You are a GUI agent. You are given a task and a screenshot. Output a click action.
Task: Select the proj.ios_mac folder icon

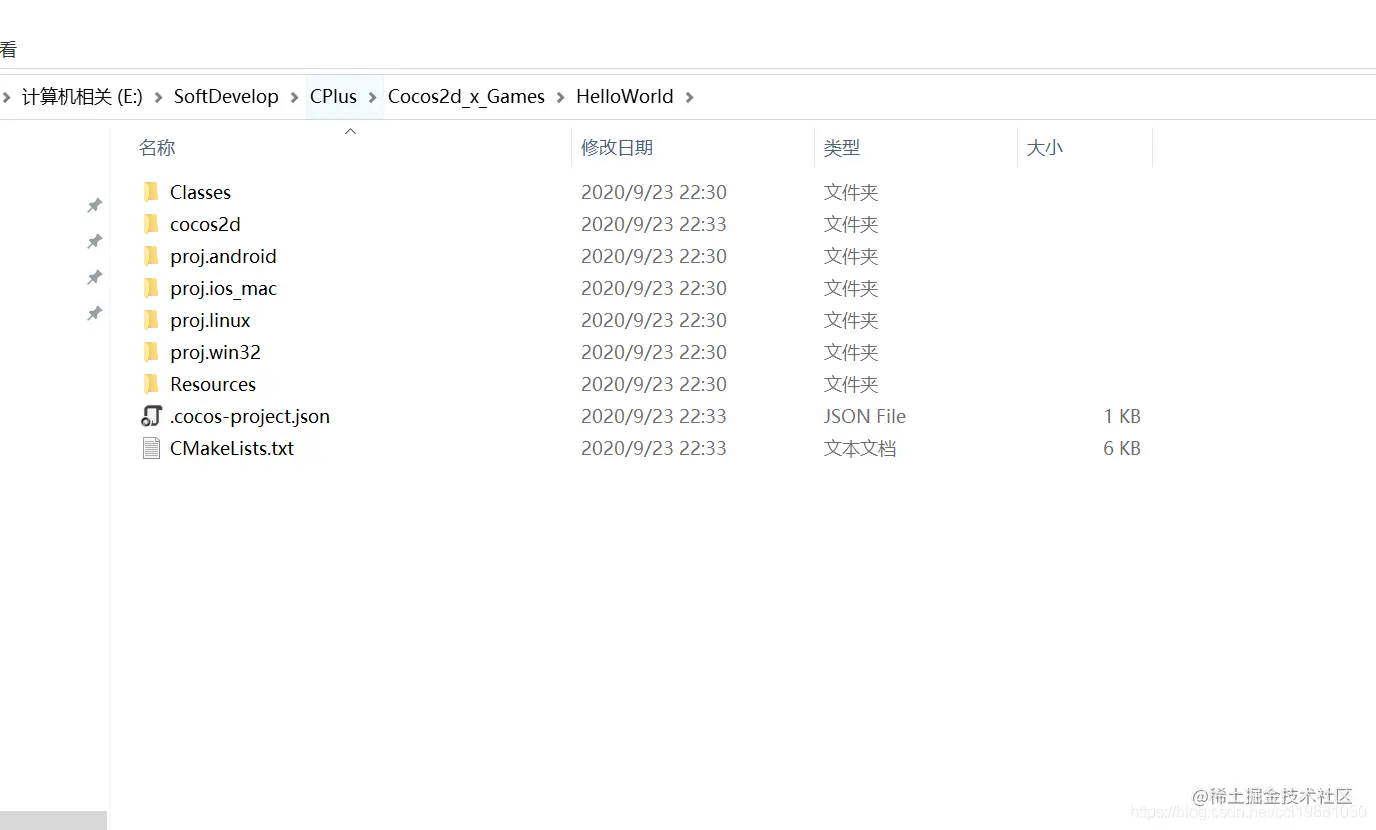point(151,288)
